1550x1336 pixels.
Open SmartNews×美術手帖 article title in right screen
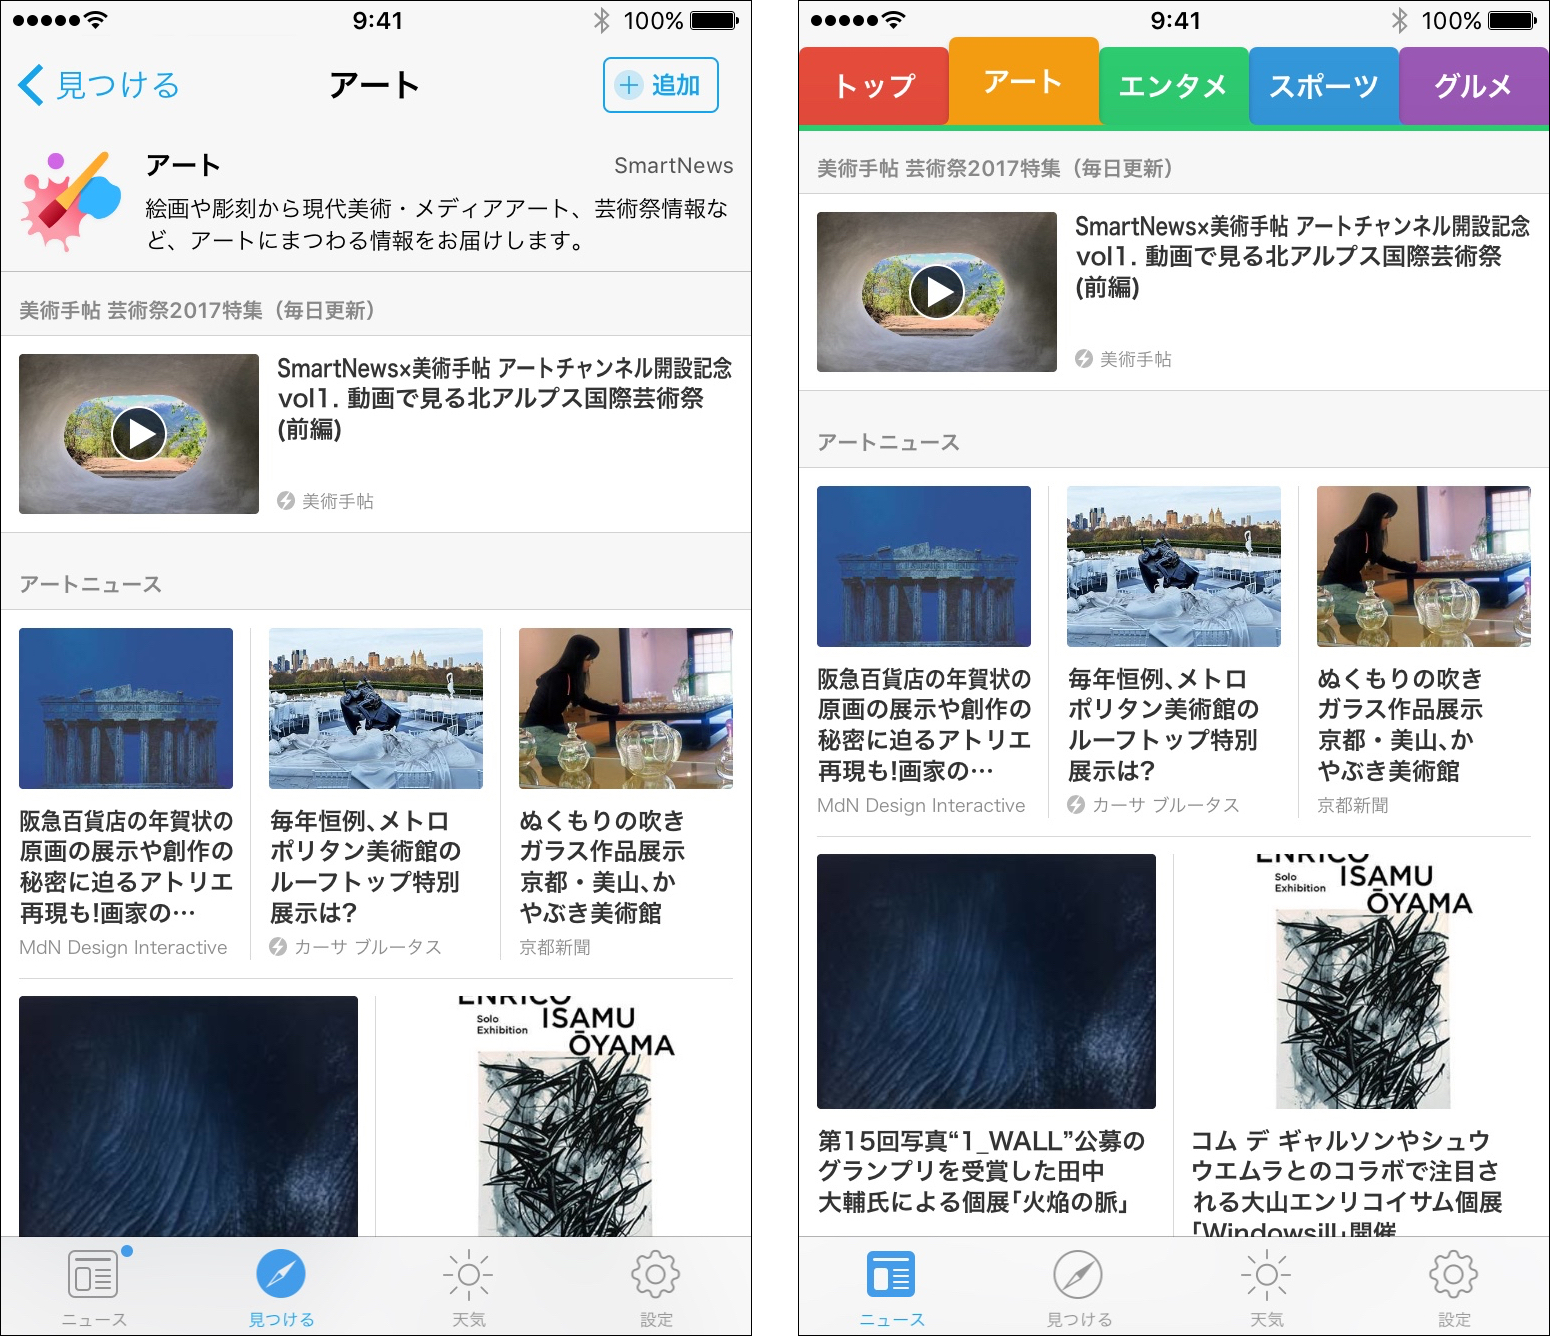pyautogui.click(x=1302, y=256)
